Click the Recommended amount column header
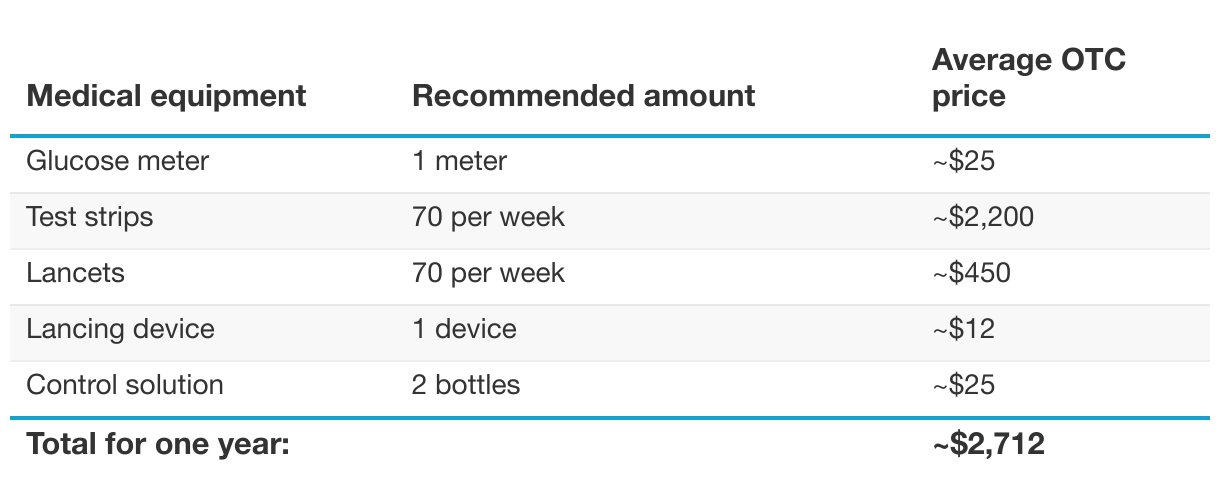The width and height of the screenshot is (1220, 486). point(583,96)
